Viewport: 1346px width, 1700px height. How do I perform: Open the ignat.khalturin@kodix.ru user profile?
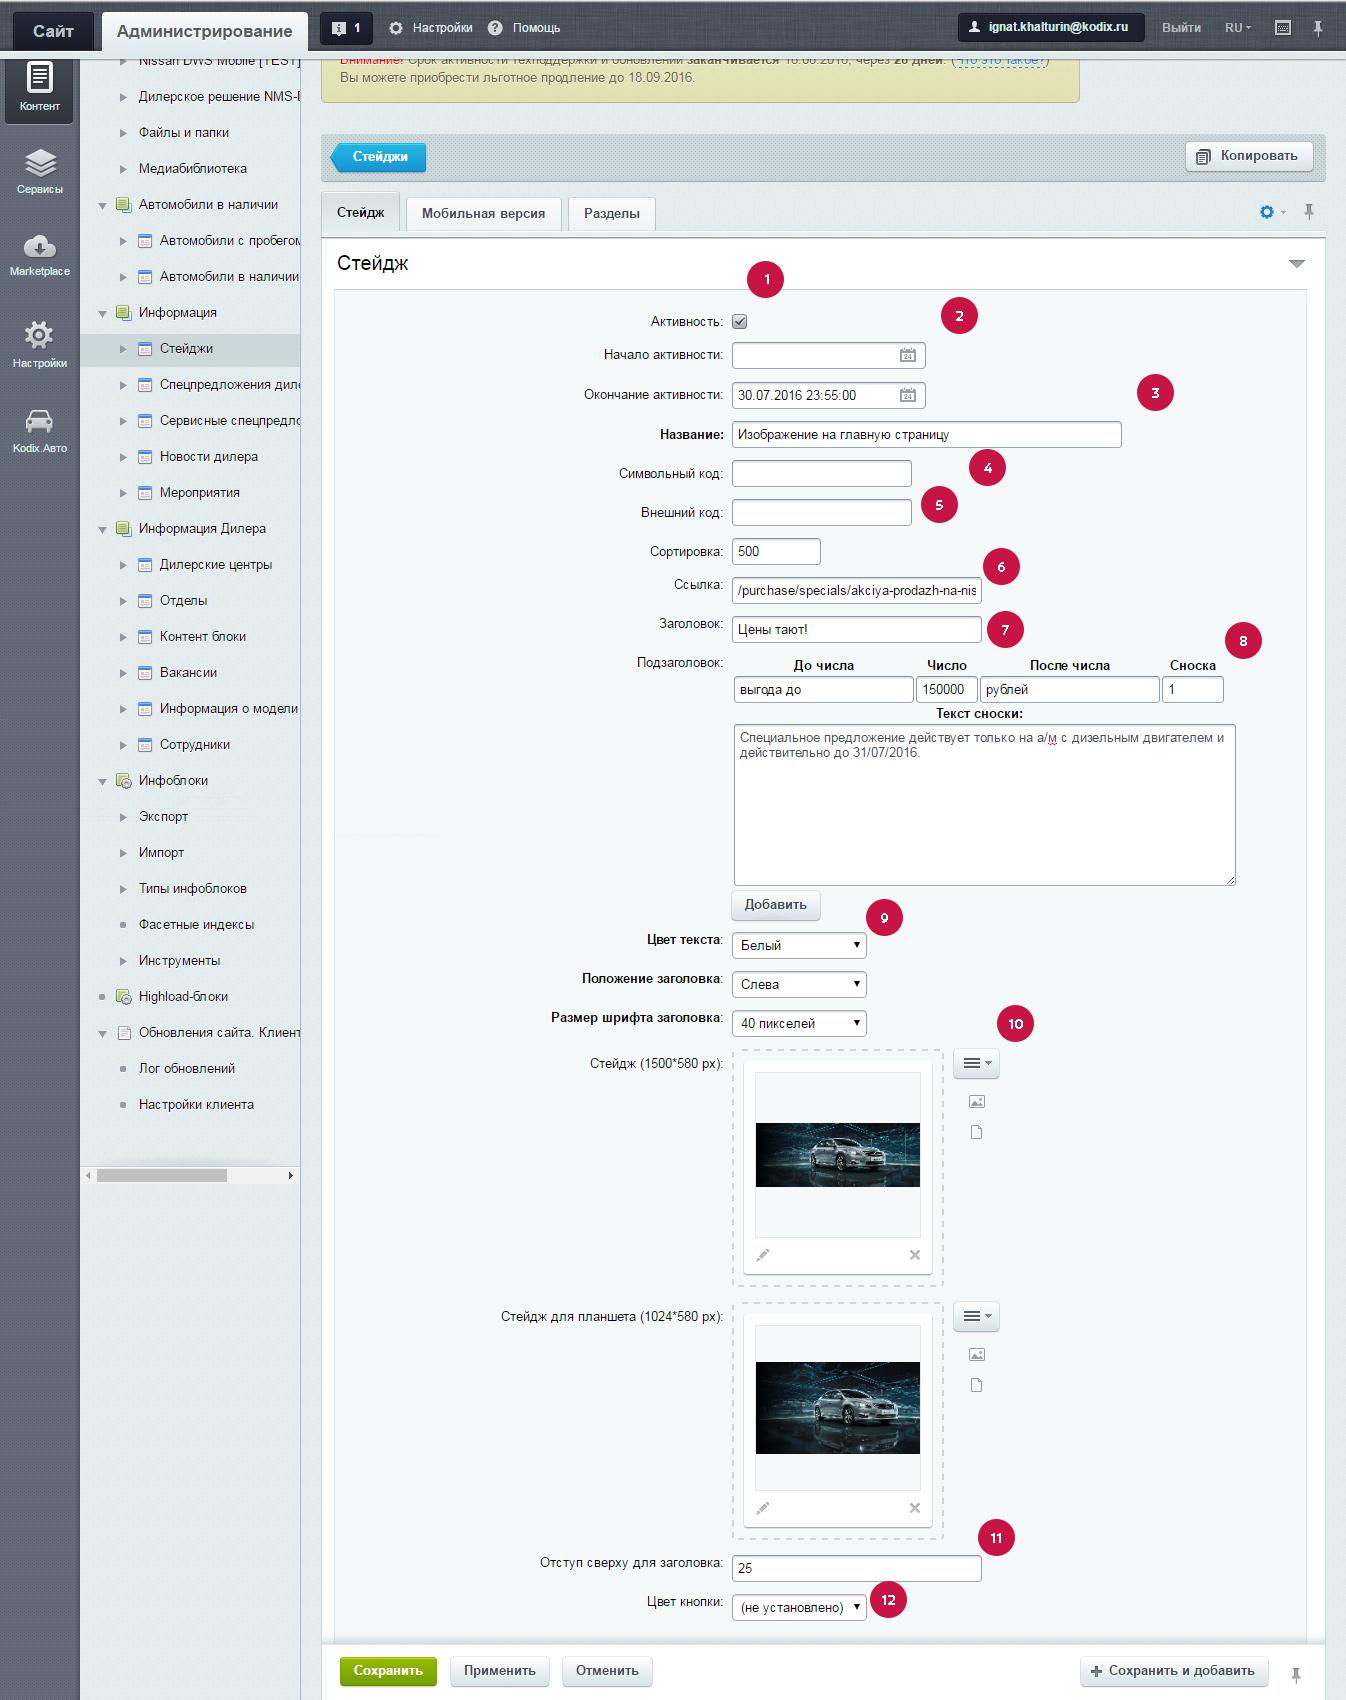tap(1050, 27)
